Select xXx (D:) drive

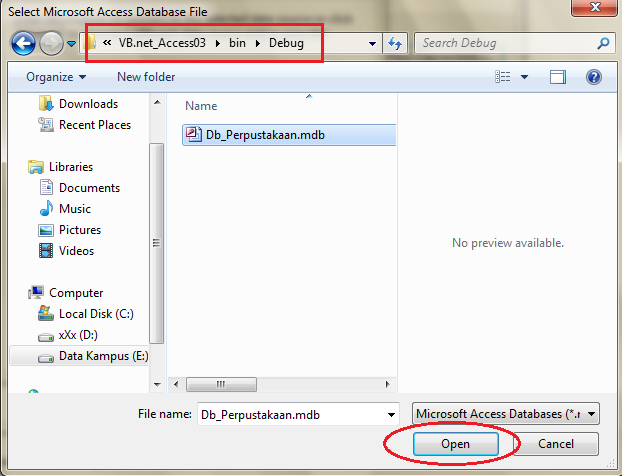pyautogui.click(x=78, y=335)
